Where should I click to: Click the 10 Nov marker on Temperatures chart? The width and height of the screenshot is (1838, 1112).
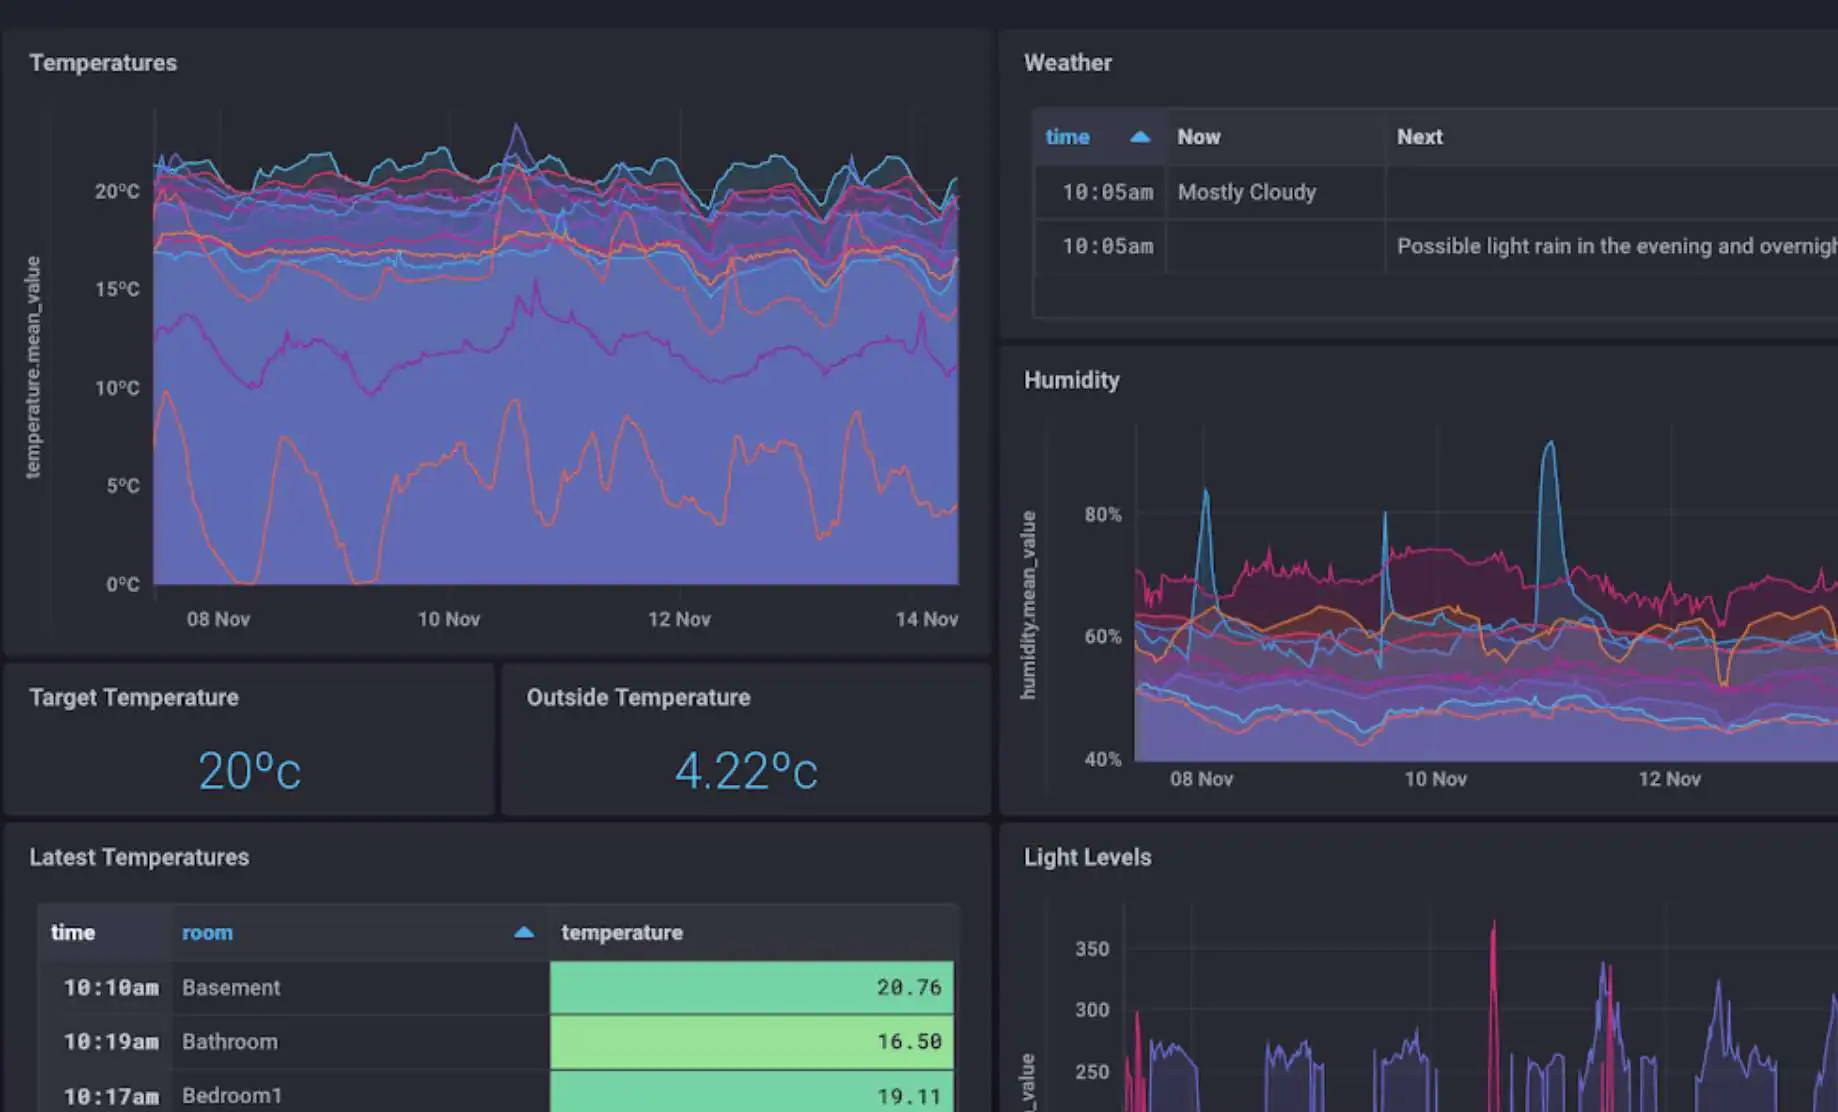coord(448,619)
